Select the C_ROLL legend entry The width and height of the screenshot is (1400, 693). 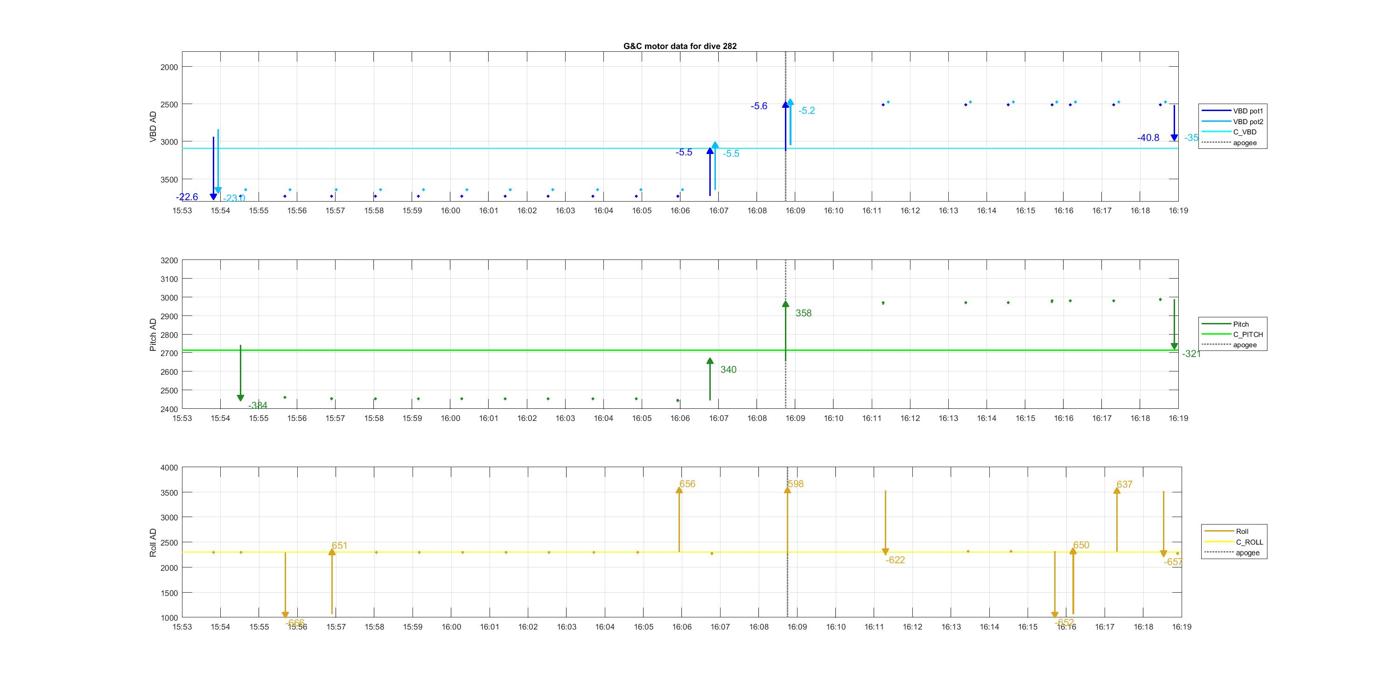pos(1234,542)
